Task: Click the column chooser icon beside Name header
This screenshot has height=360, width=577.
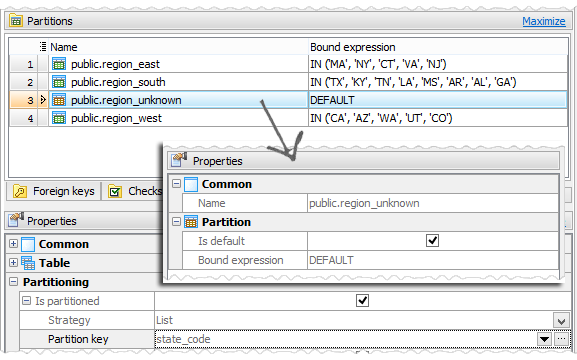Action: coord(43,46)
